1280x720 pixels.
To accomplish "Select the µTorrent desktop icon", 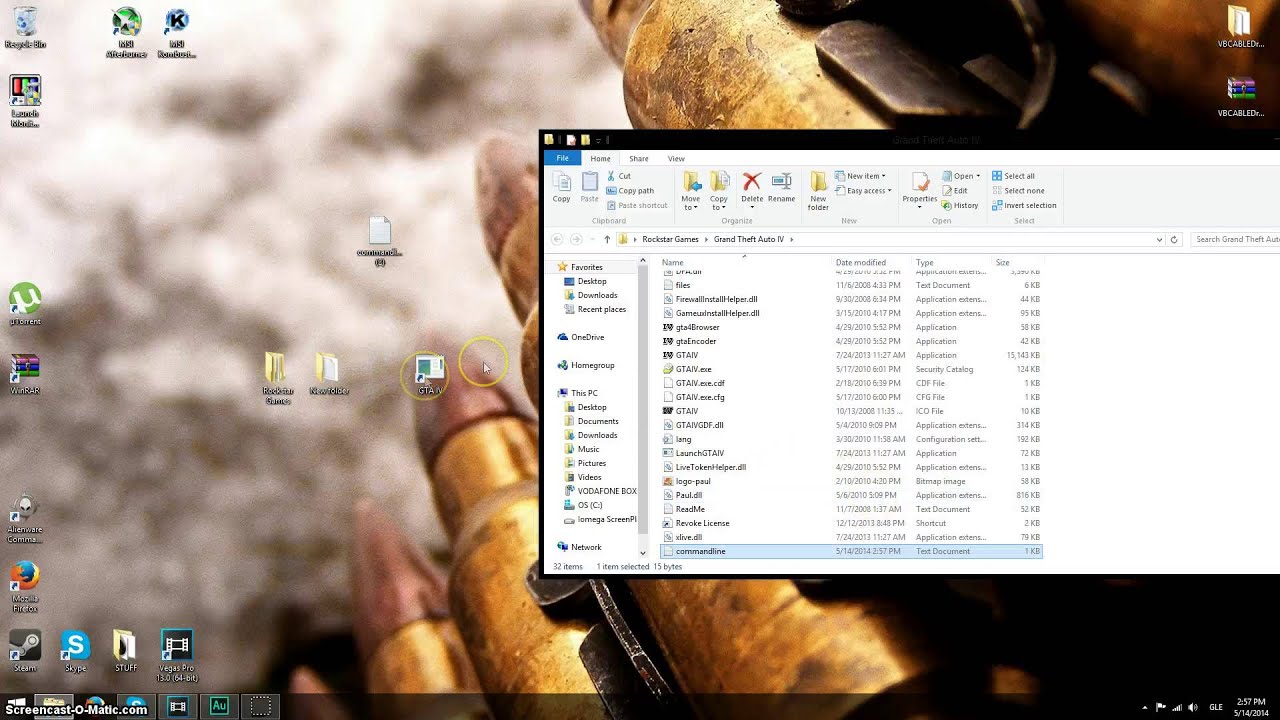I will pos(25,304).
